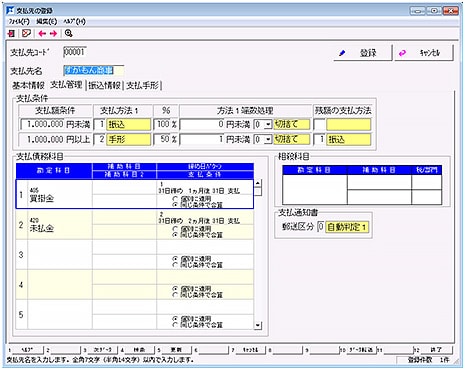The height and width of the screenshot is (370, 465).
Task: Select 同じ条件で合算 radio in row 4
Action: pyautogui.click(x=175, y=295)
